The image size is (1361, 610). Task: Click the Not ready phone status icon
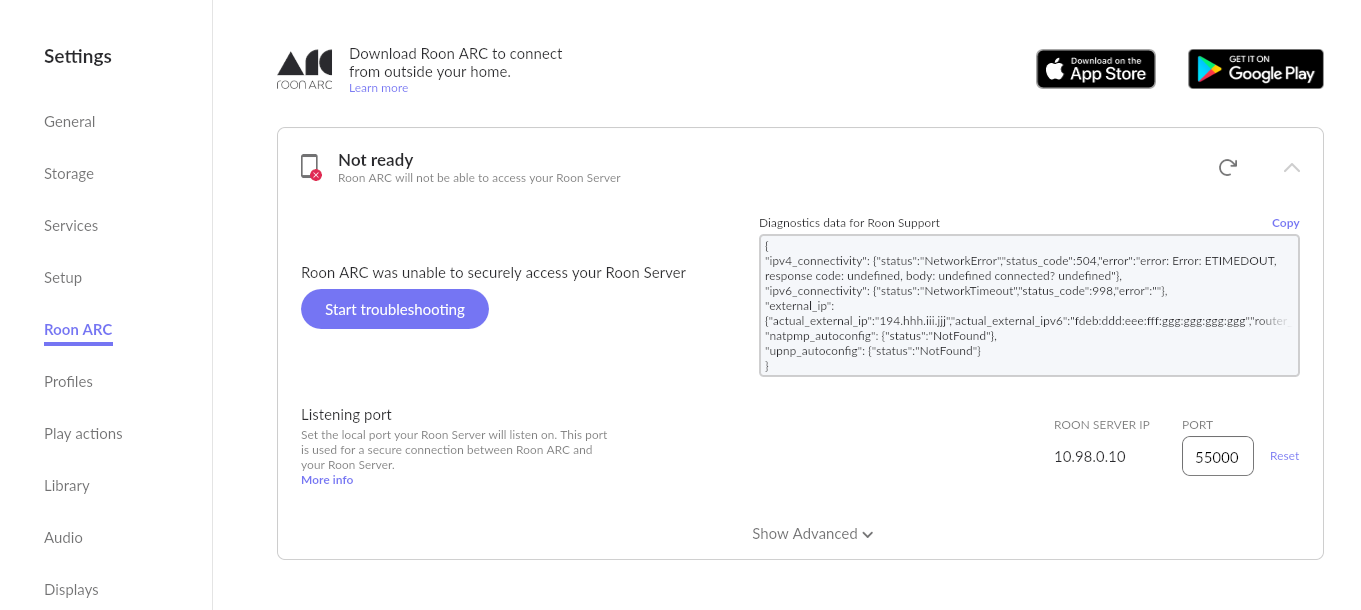(x=311, y=167)
